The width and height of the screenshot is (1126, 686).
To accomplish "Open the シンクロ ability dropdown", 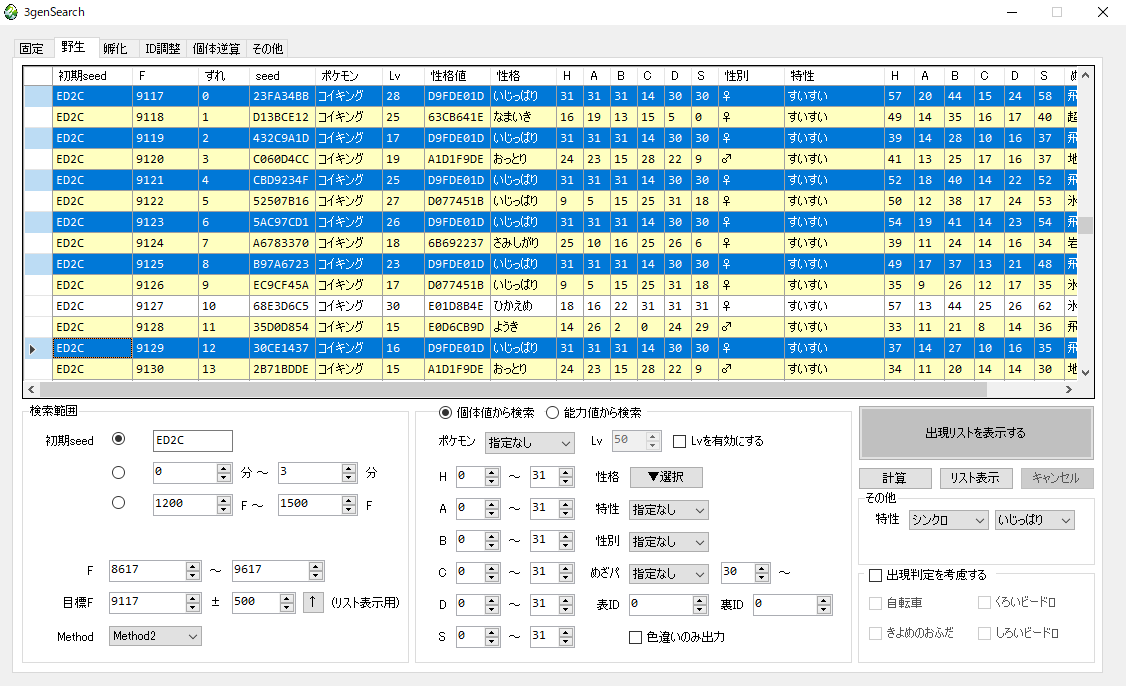I will [x=948, y=520].
